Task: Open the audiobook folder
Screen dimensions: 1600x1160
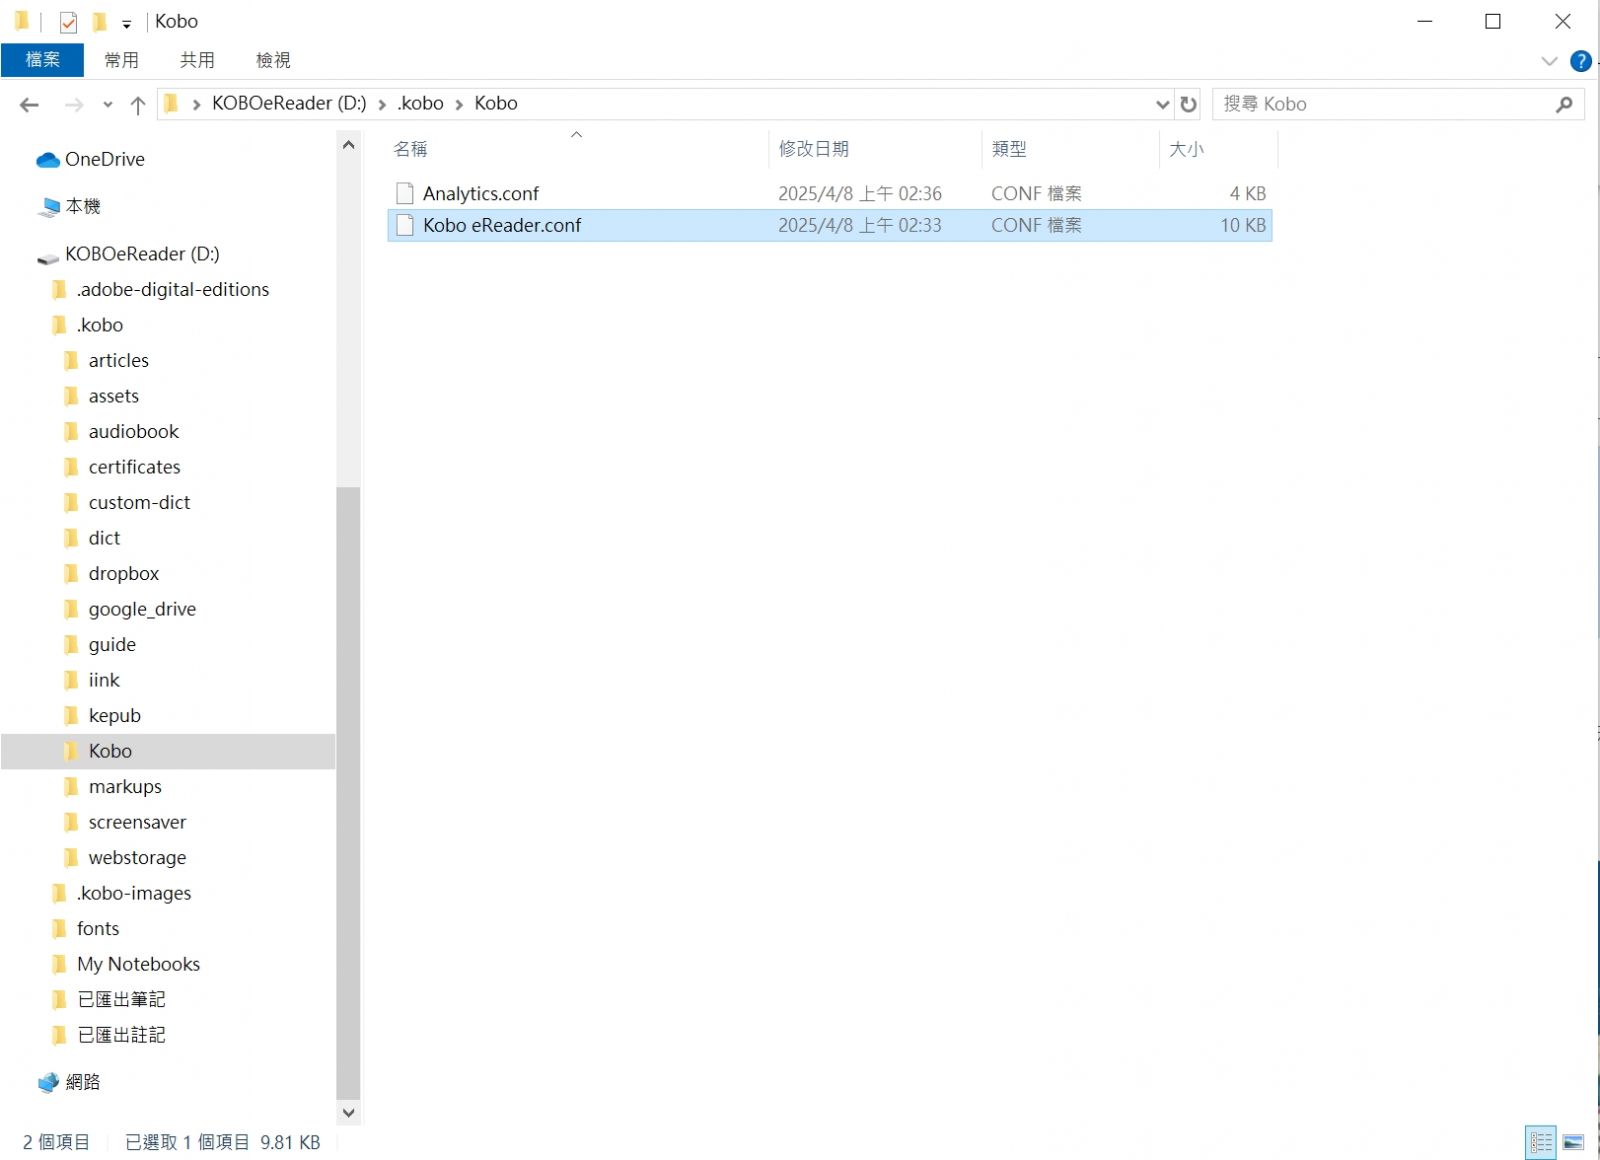Action: pos(133,431)
